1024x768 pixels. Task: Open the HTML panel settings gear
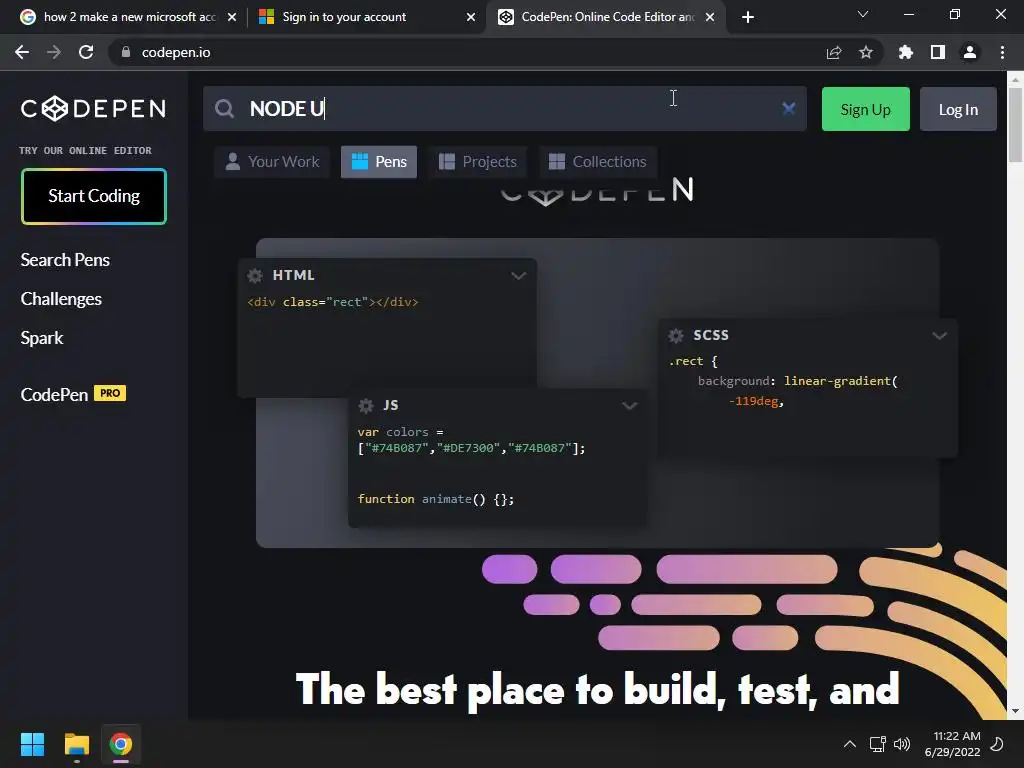point(255,276)
